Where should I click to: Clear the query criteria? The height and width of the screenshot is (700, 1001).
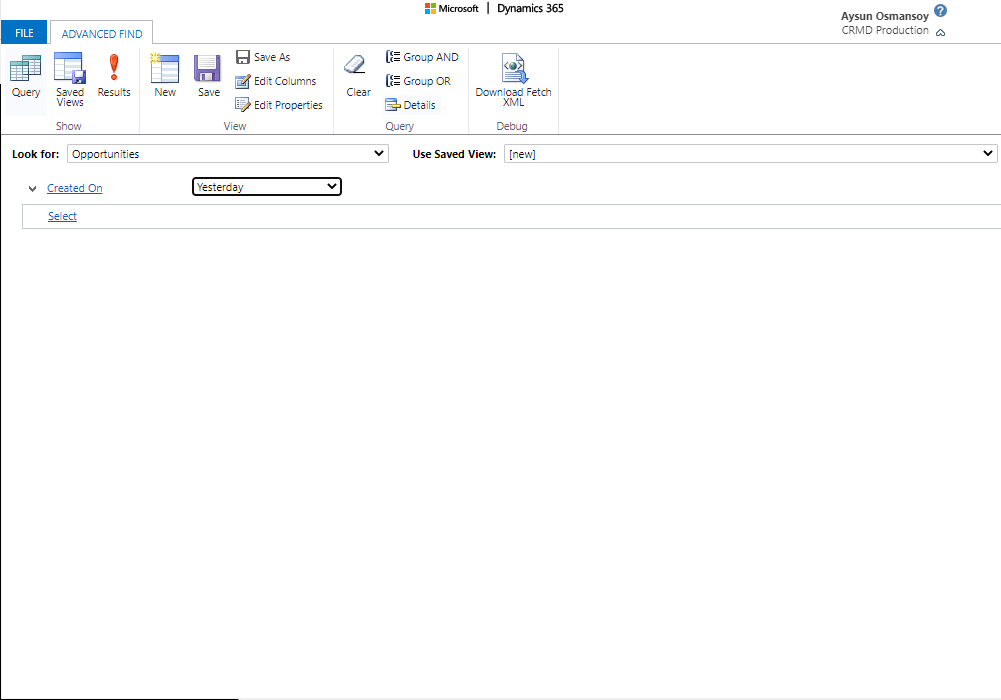pos(358,76)
